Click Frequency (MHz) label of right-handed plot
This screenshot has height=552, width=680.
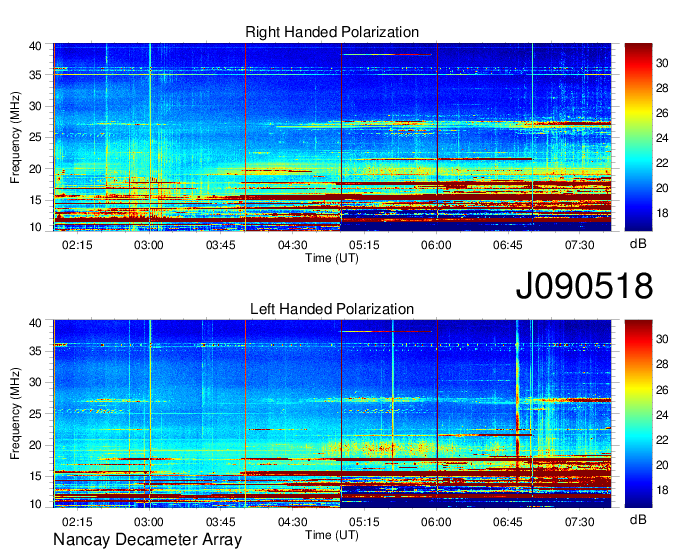pos(15,137)
